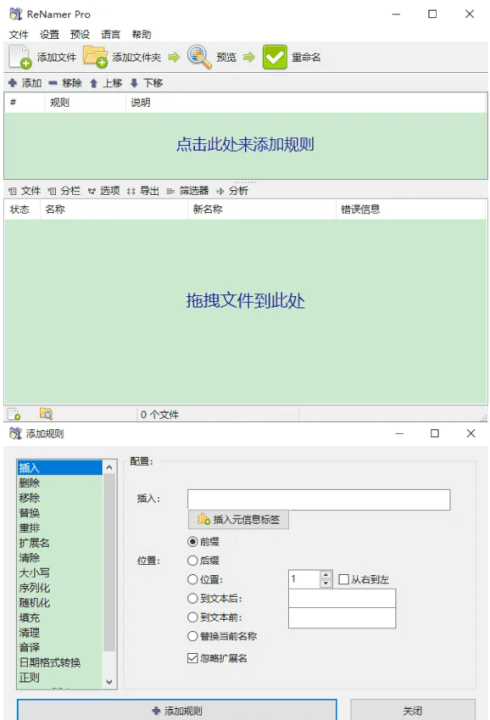Click the 插入 text input field

click(x=319, y=500)
